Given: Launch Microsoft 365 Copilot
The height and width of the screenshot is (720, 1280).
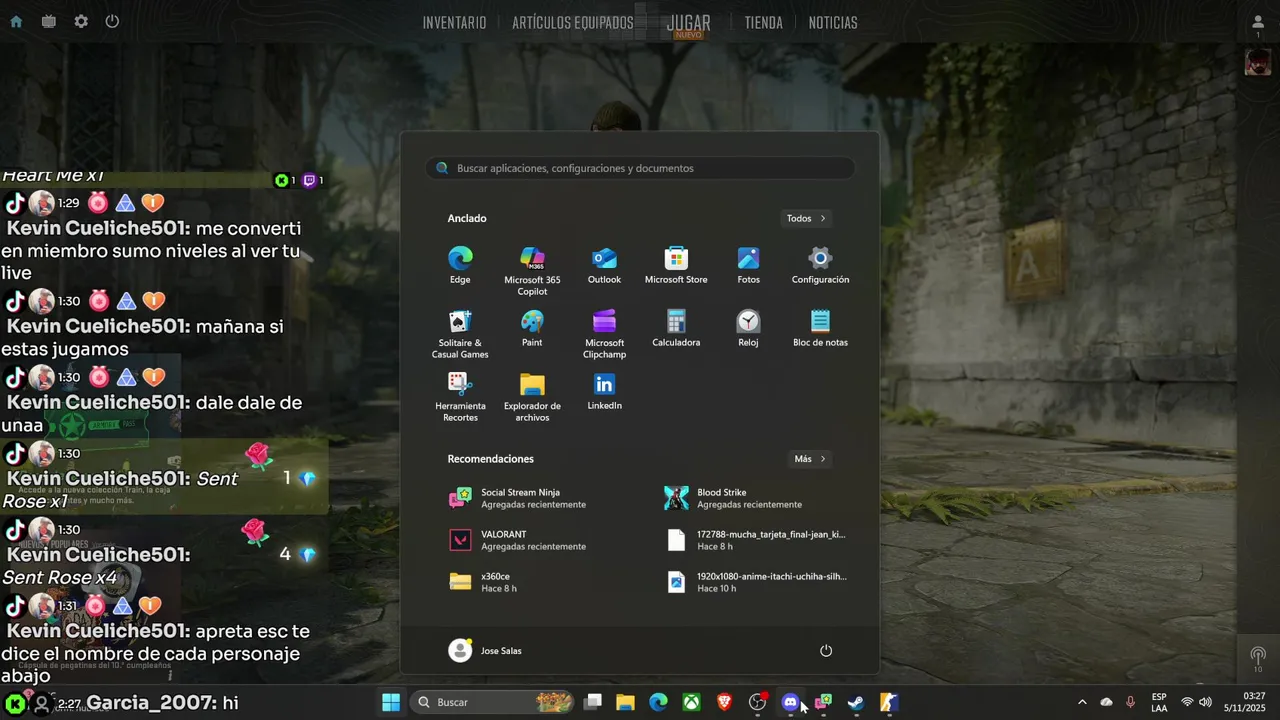Looking at the screenshot, I should [x=532, y=271].
